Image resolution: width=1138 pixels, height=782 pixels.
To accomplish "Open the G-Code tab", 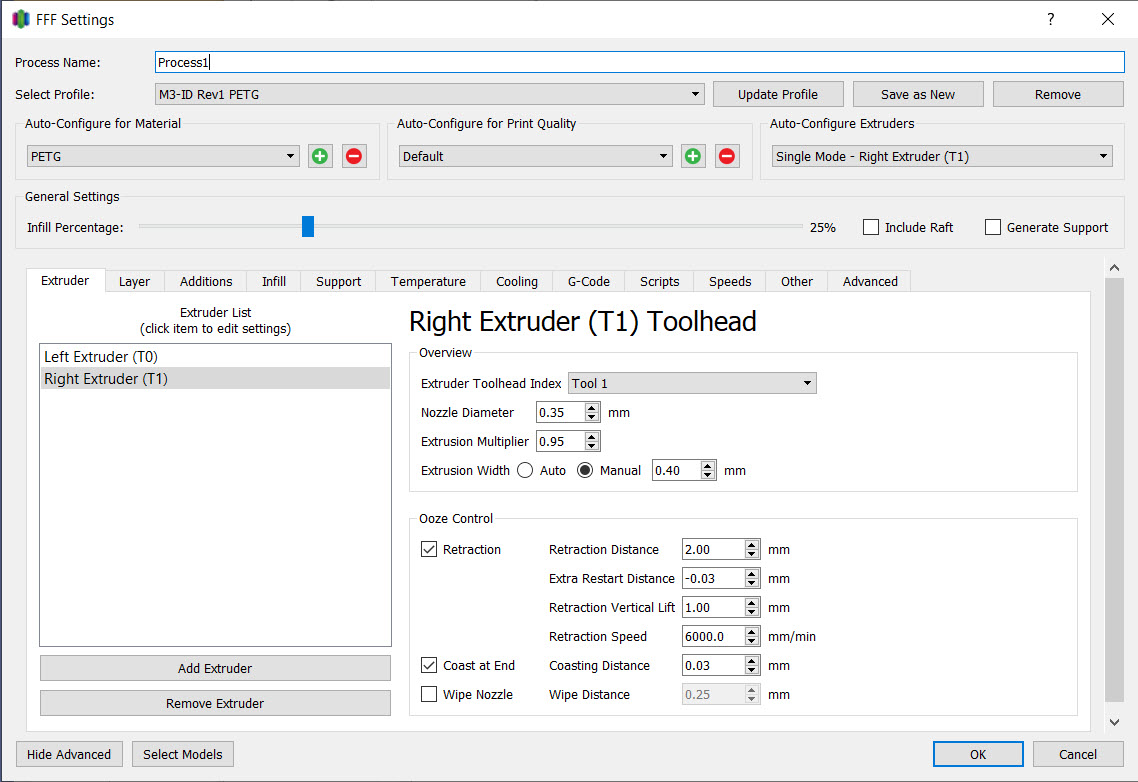I will coord(588,281).
